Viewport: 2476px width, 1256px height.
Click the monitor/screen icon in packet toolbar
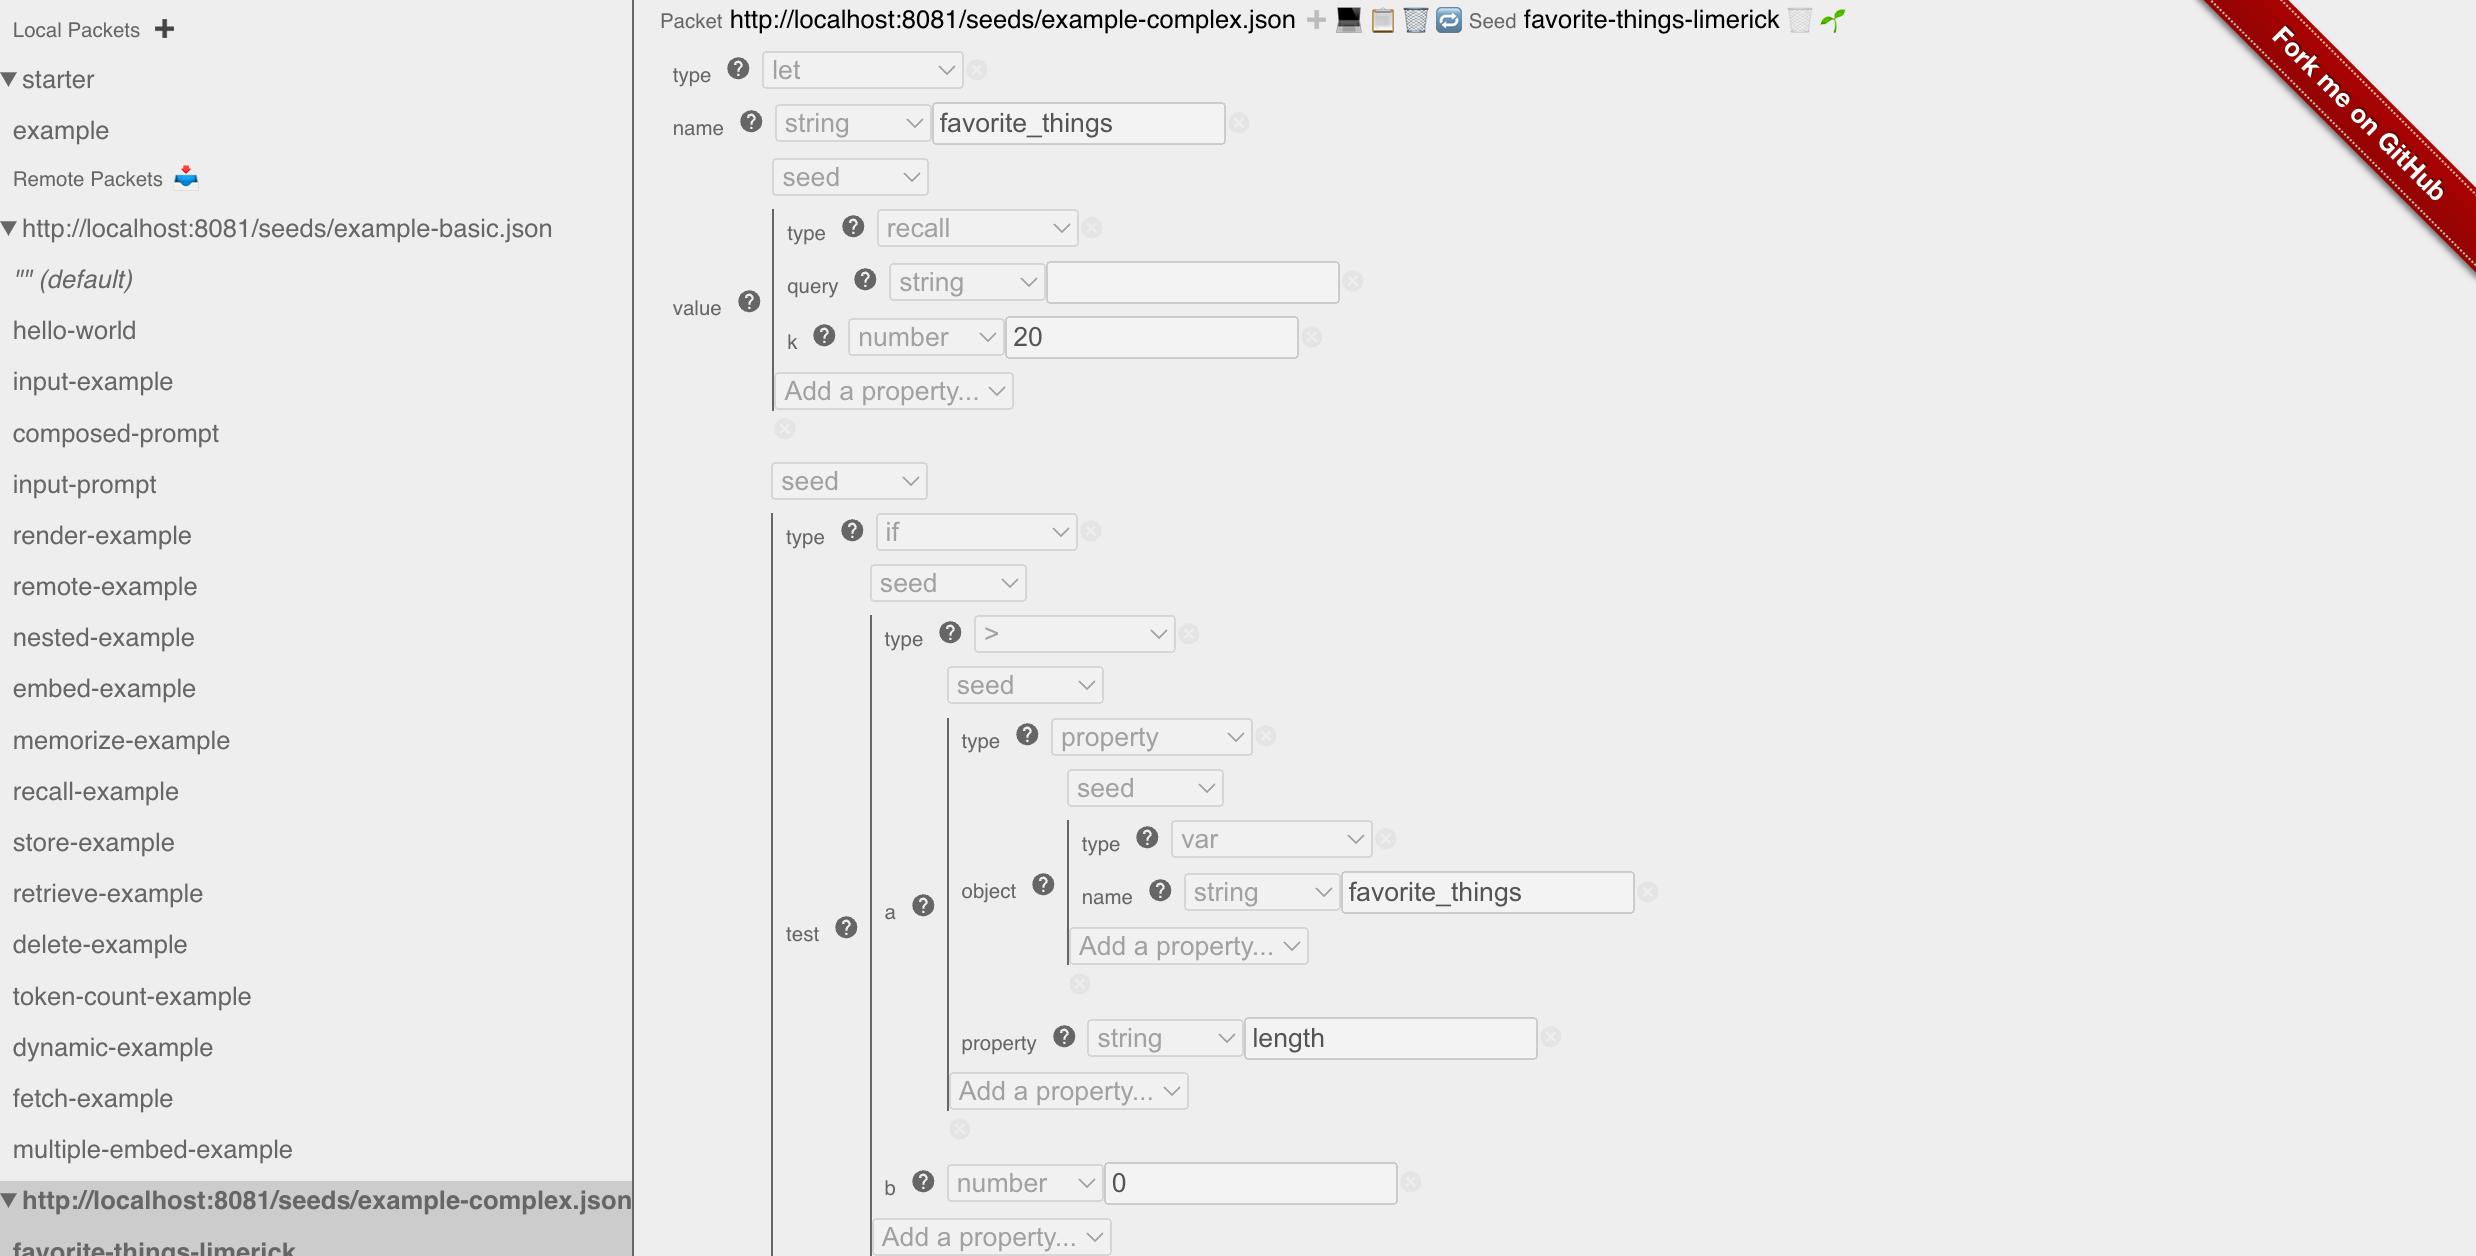[x=1347, y=19]
